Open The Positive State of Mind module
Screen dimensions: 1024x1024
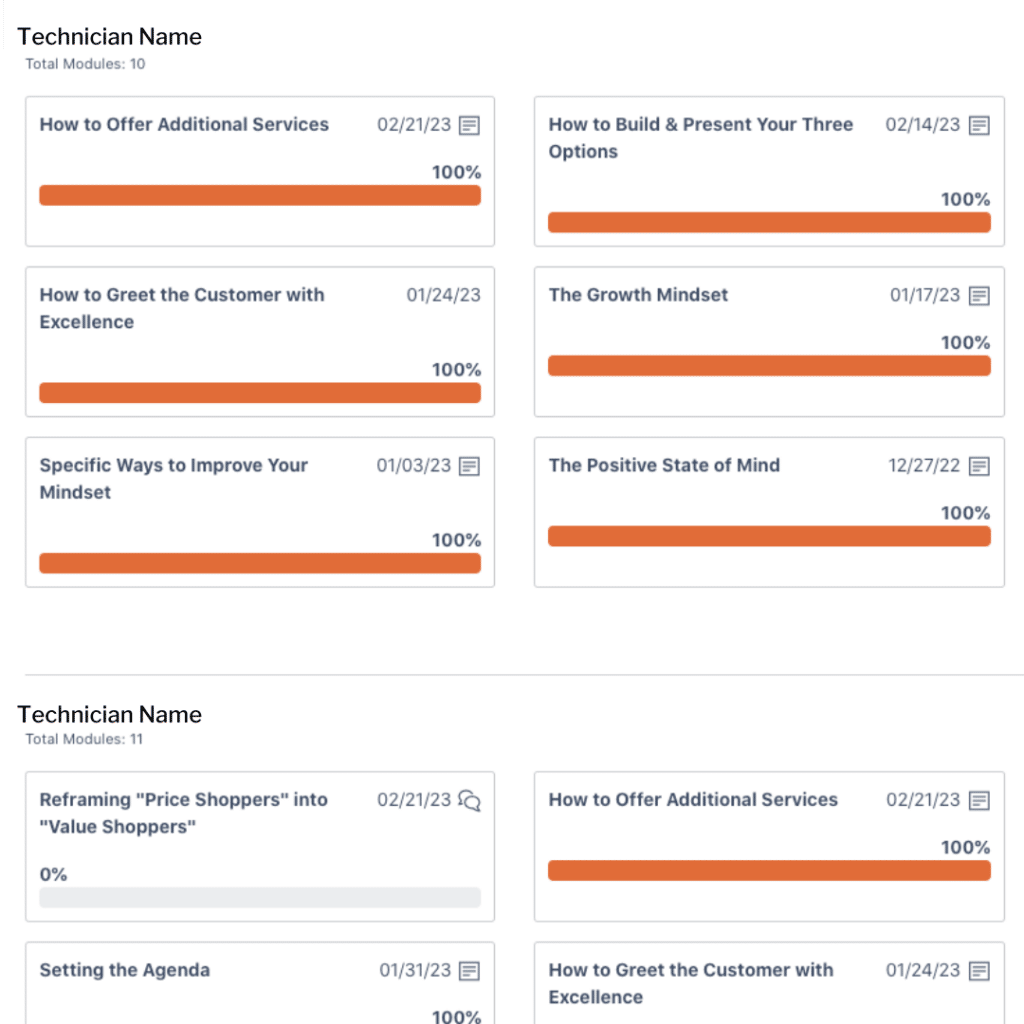point(664,465)
